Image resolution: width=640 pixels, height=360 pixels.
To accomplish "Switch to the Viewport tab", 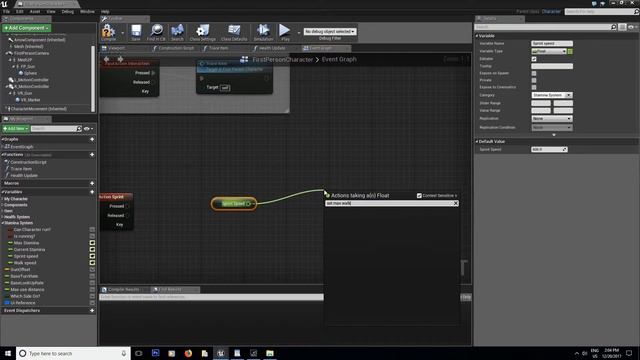I will click(116, 48).
